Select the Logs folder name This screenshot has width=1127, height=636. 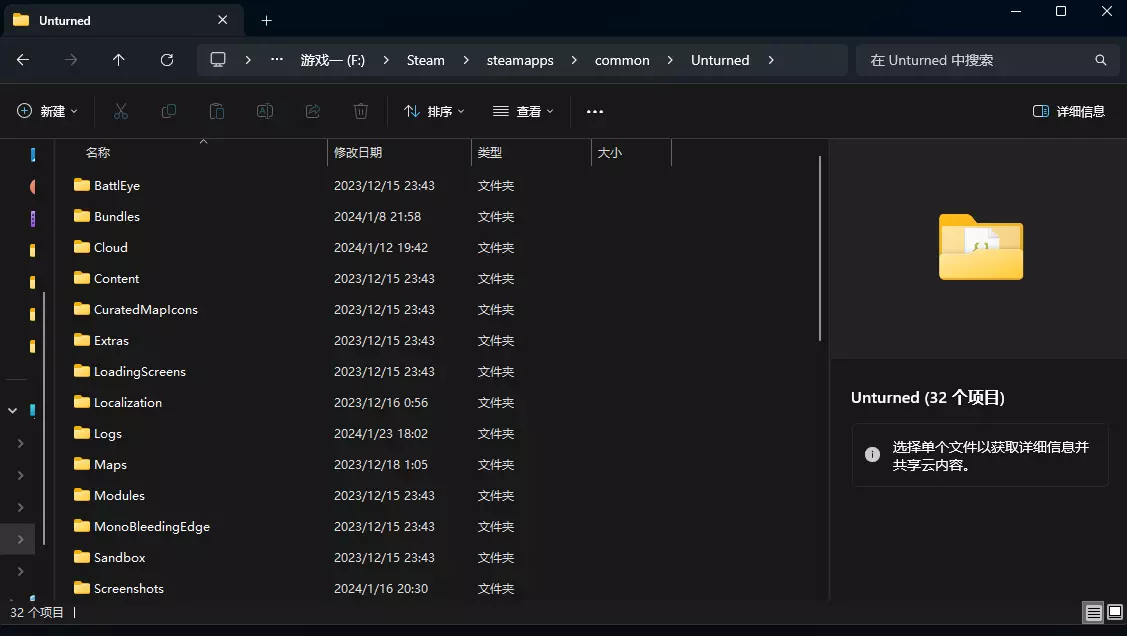[108, 433]
